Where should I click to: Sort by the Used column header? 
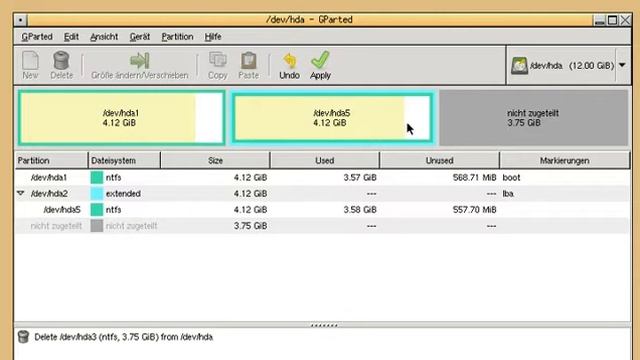coord(324,160)
